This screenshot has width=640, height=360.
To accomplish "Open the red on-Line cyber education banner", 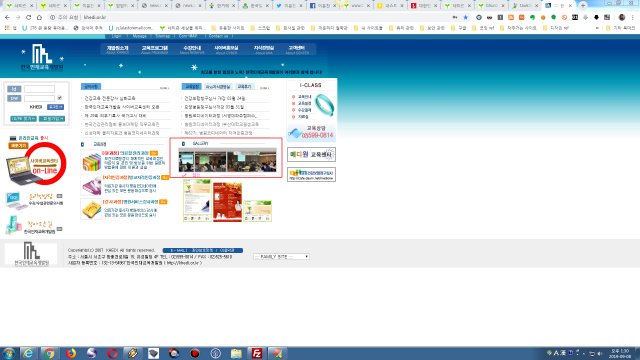I will (x=45, y=164).
